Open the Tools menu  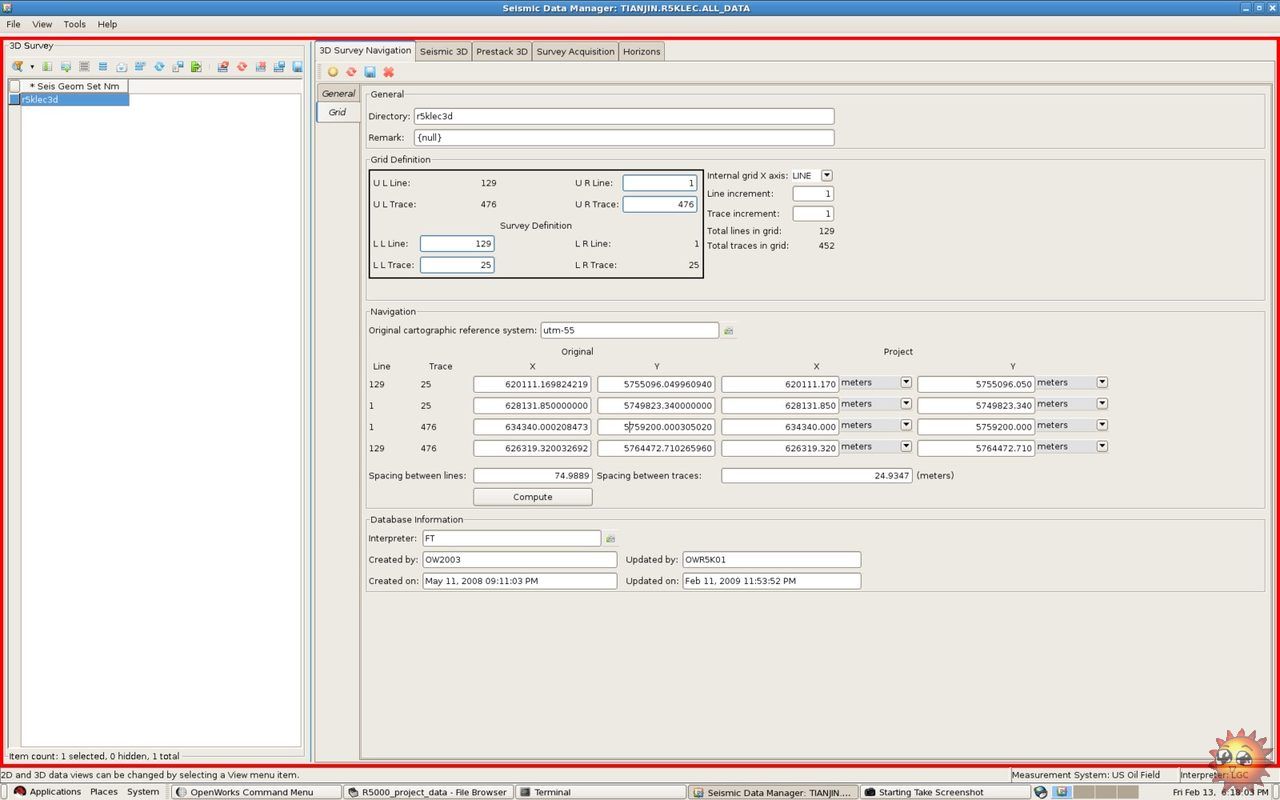coord(75,24)
